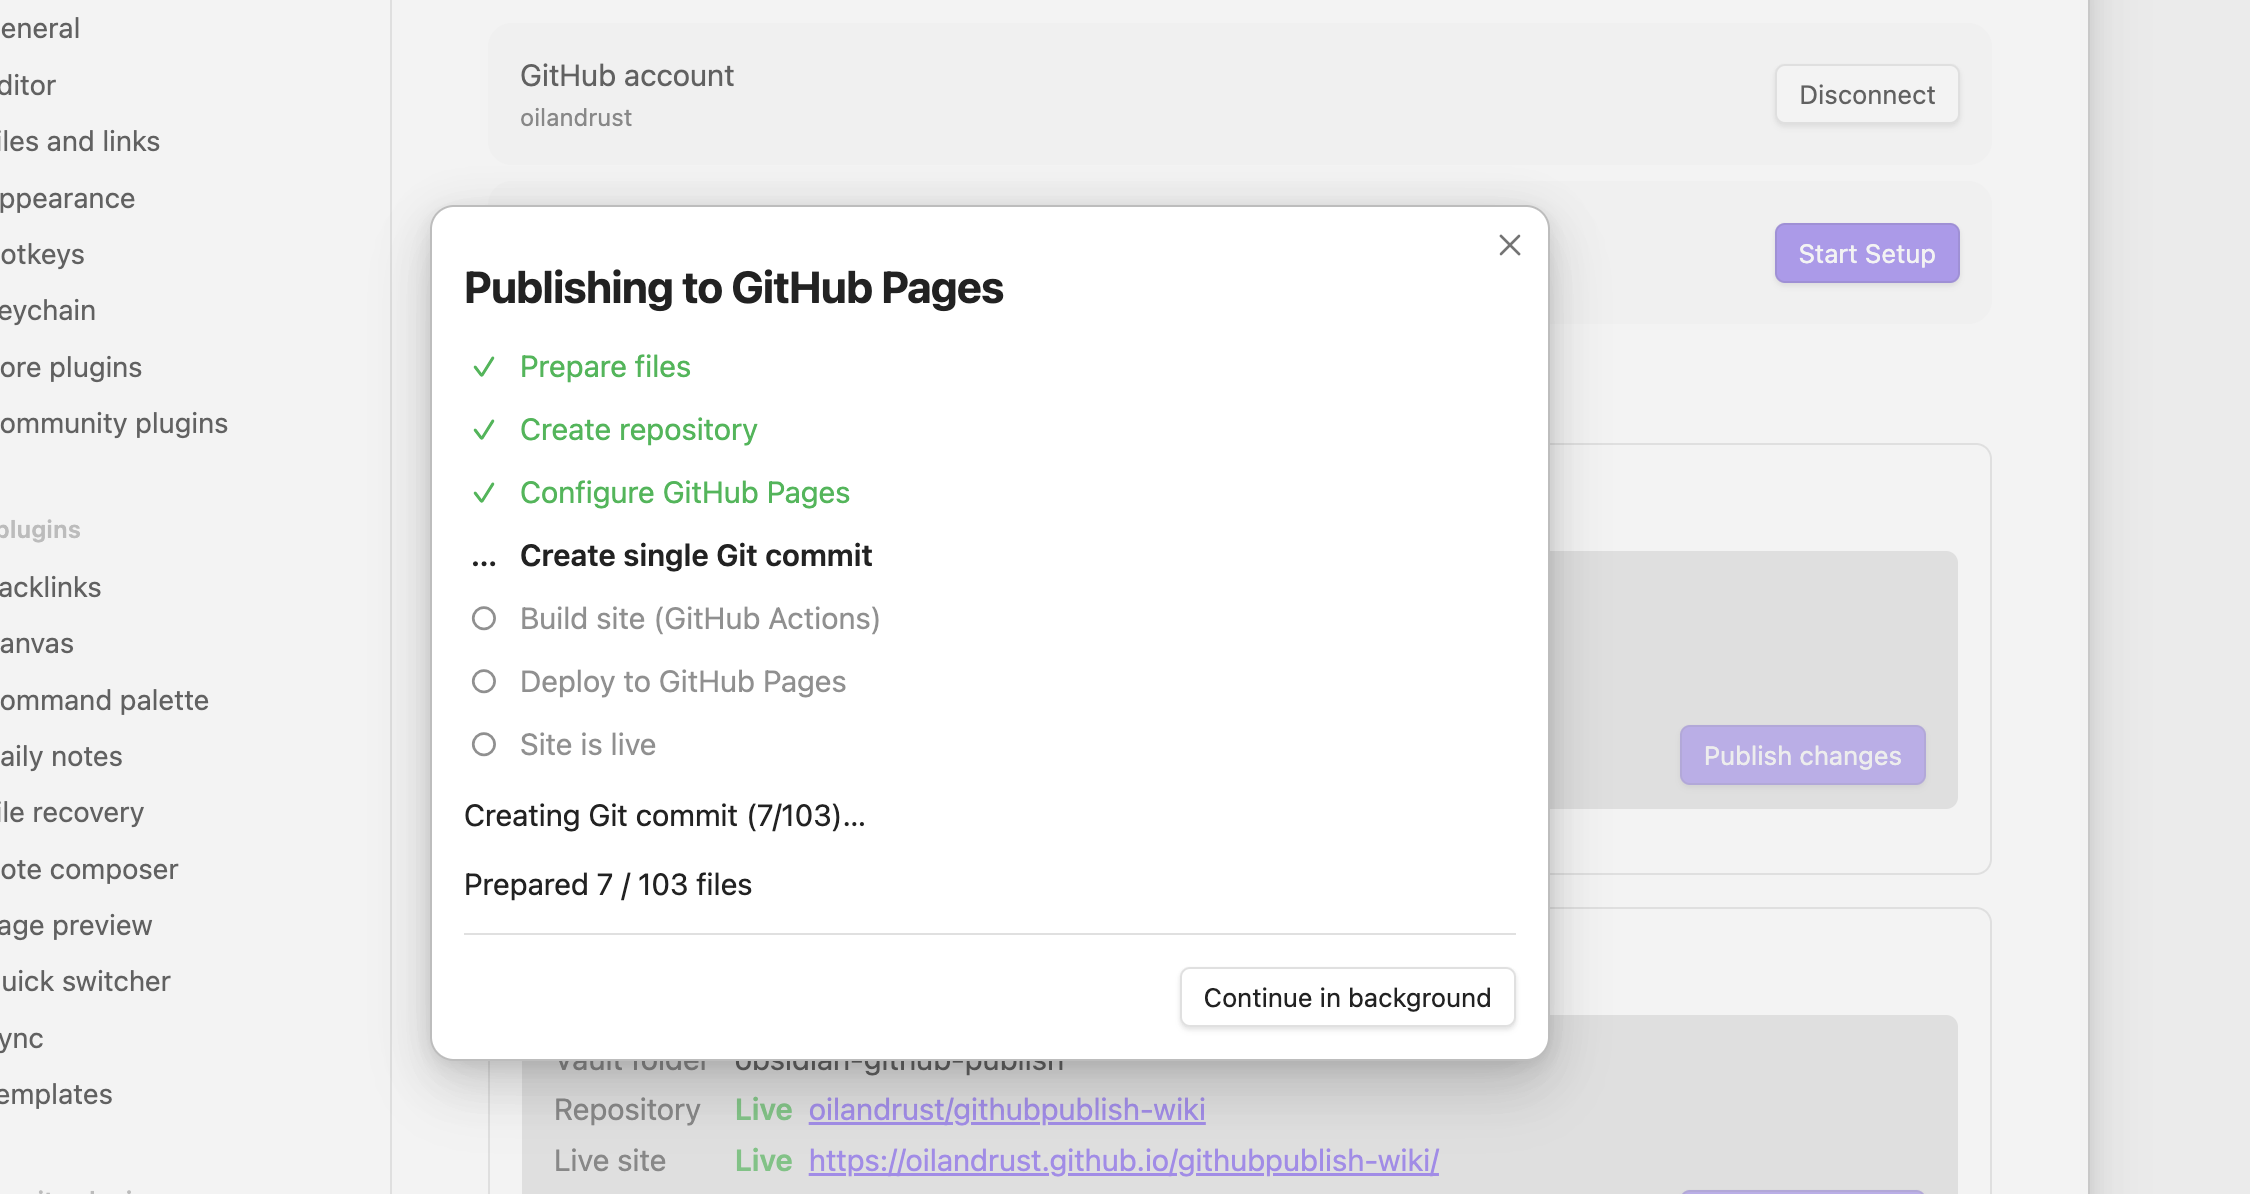Select Quick switcher plugin settings
This screenshot has height=1194, width=2250.
pos(85,981)
